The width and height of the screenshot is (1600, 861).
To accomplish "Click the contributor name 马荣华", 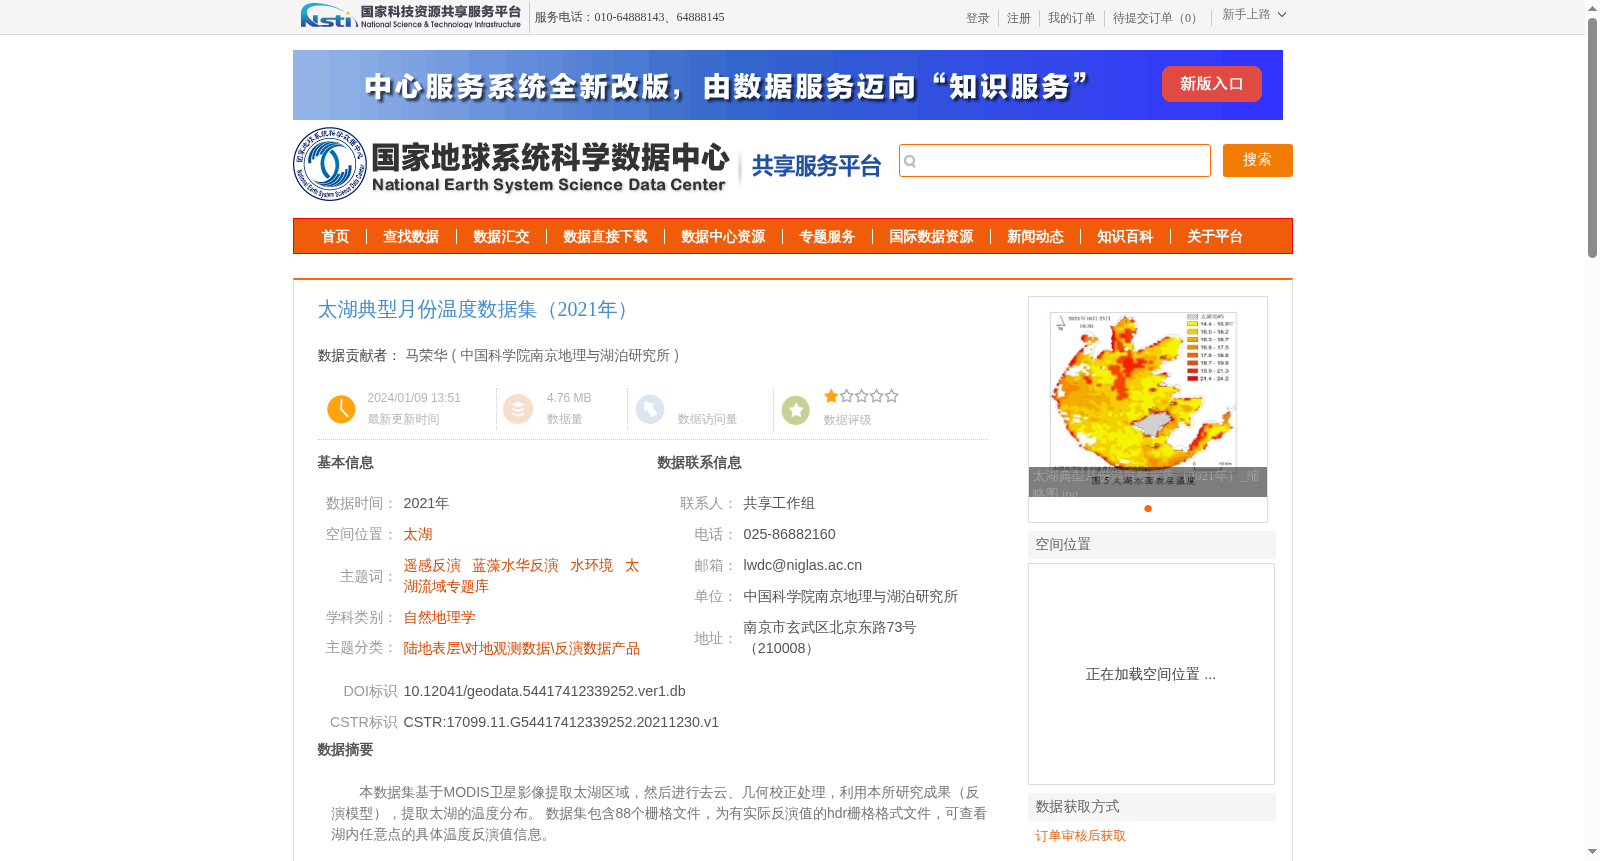I will pos(426,355).
